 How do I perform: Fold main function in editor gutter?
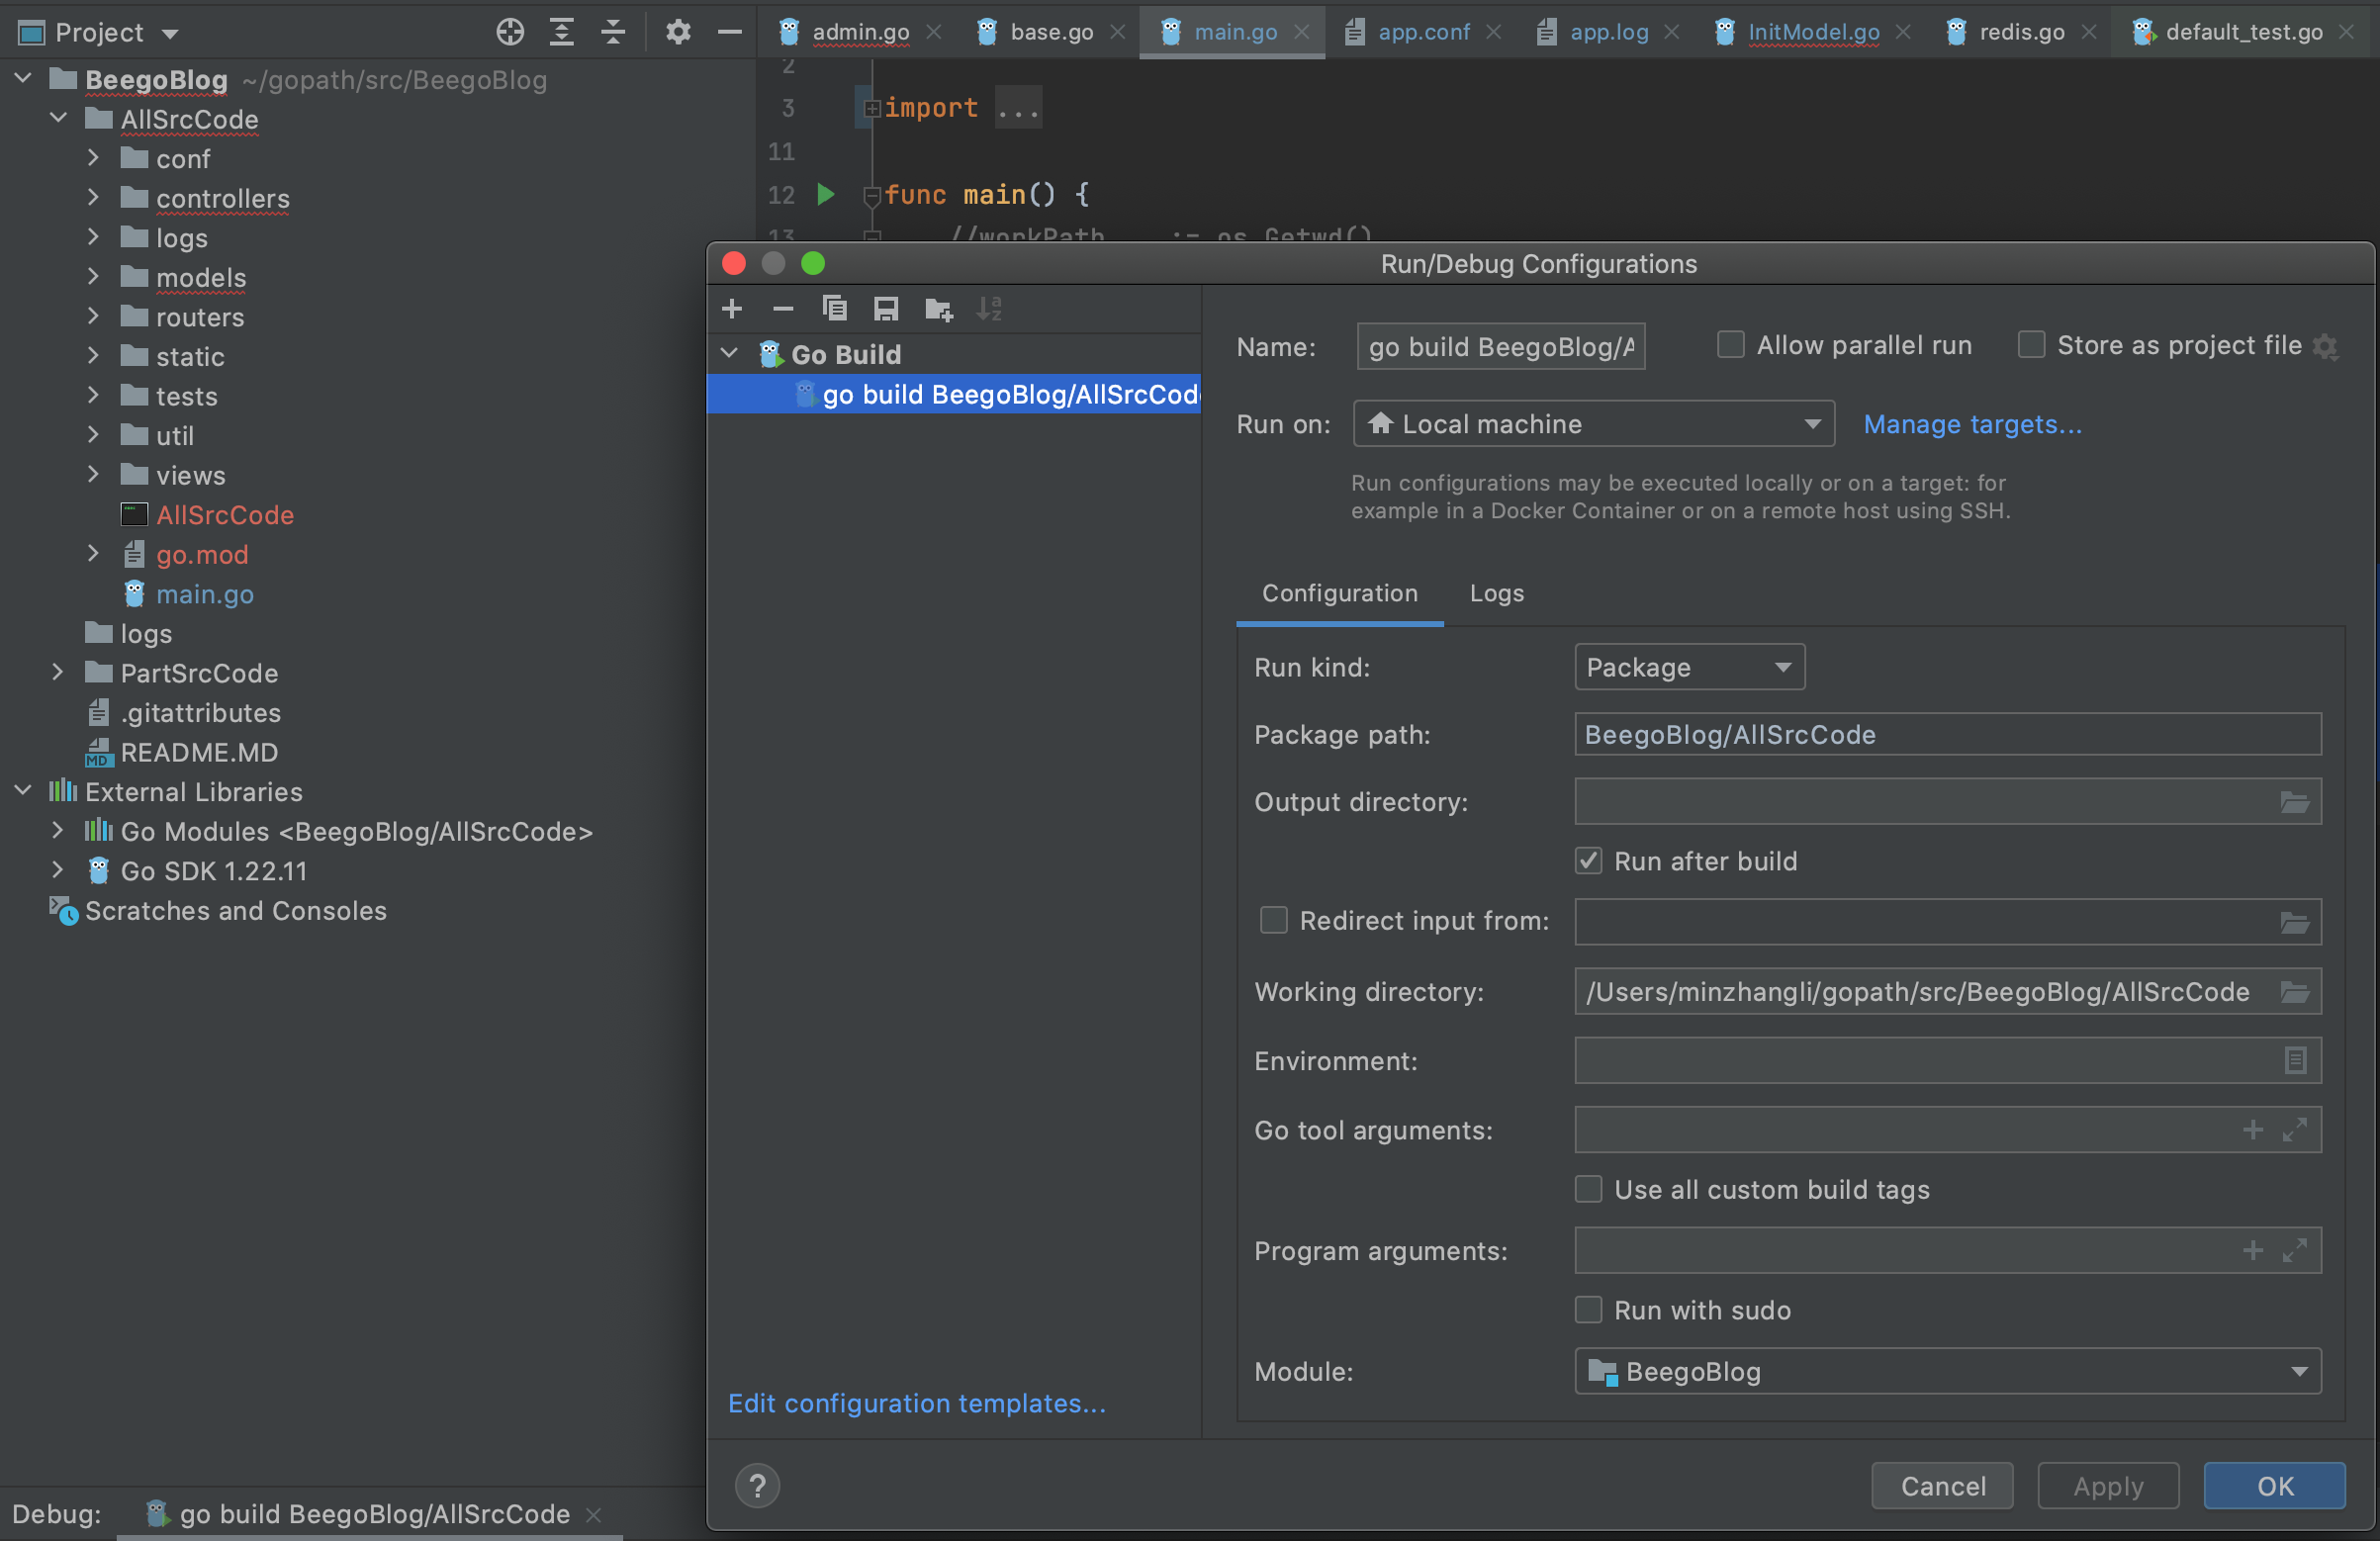click(x=871, y=196)
